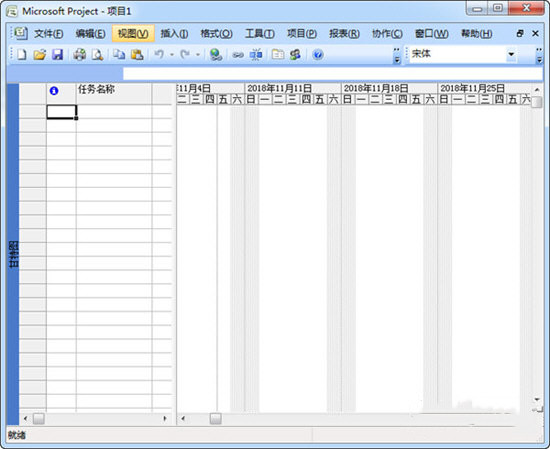Open the 宋体 font name dropdown
Viewport: 550px width, 449px height.
511,54
